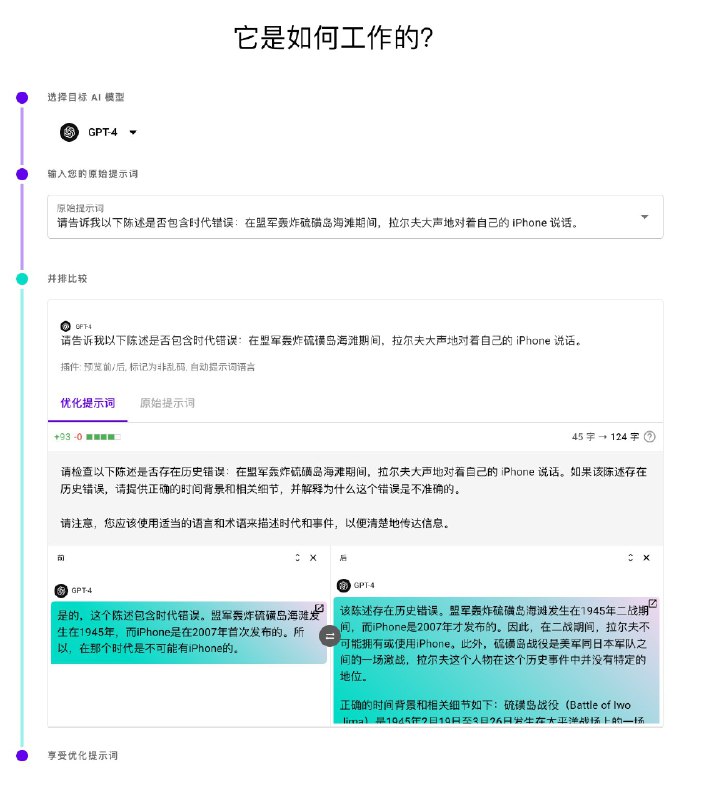Click the GPT-4 logo in the 前 panel
The image size is (714, 800).
61,591
